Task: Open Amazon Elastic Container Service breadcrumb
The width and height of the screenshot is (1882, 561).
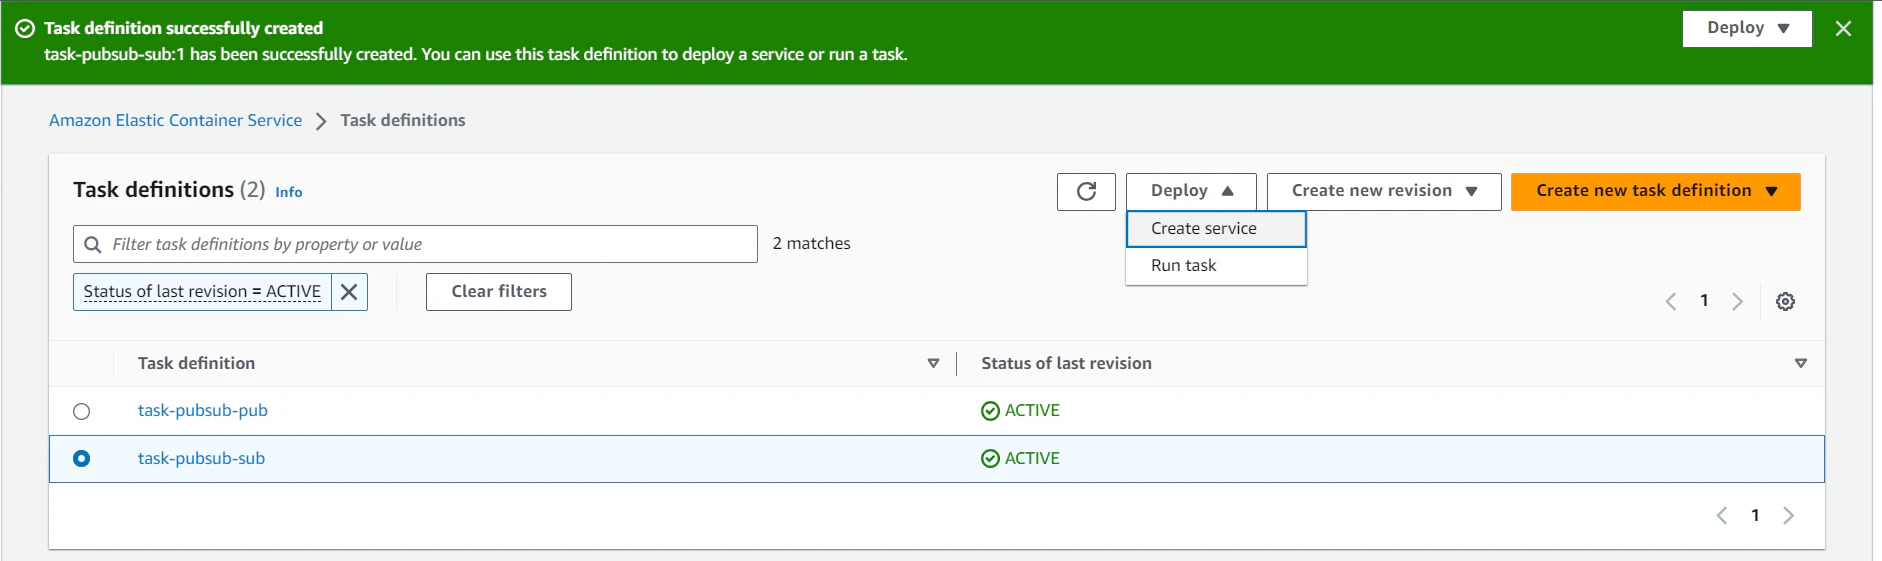Action: tap(175, 120)
